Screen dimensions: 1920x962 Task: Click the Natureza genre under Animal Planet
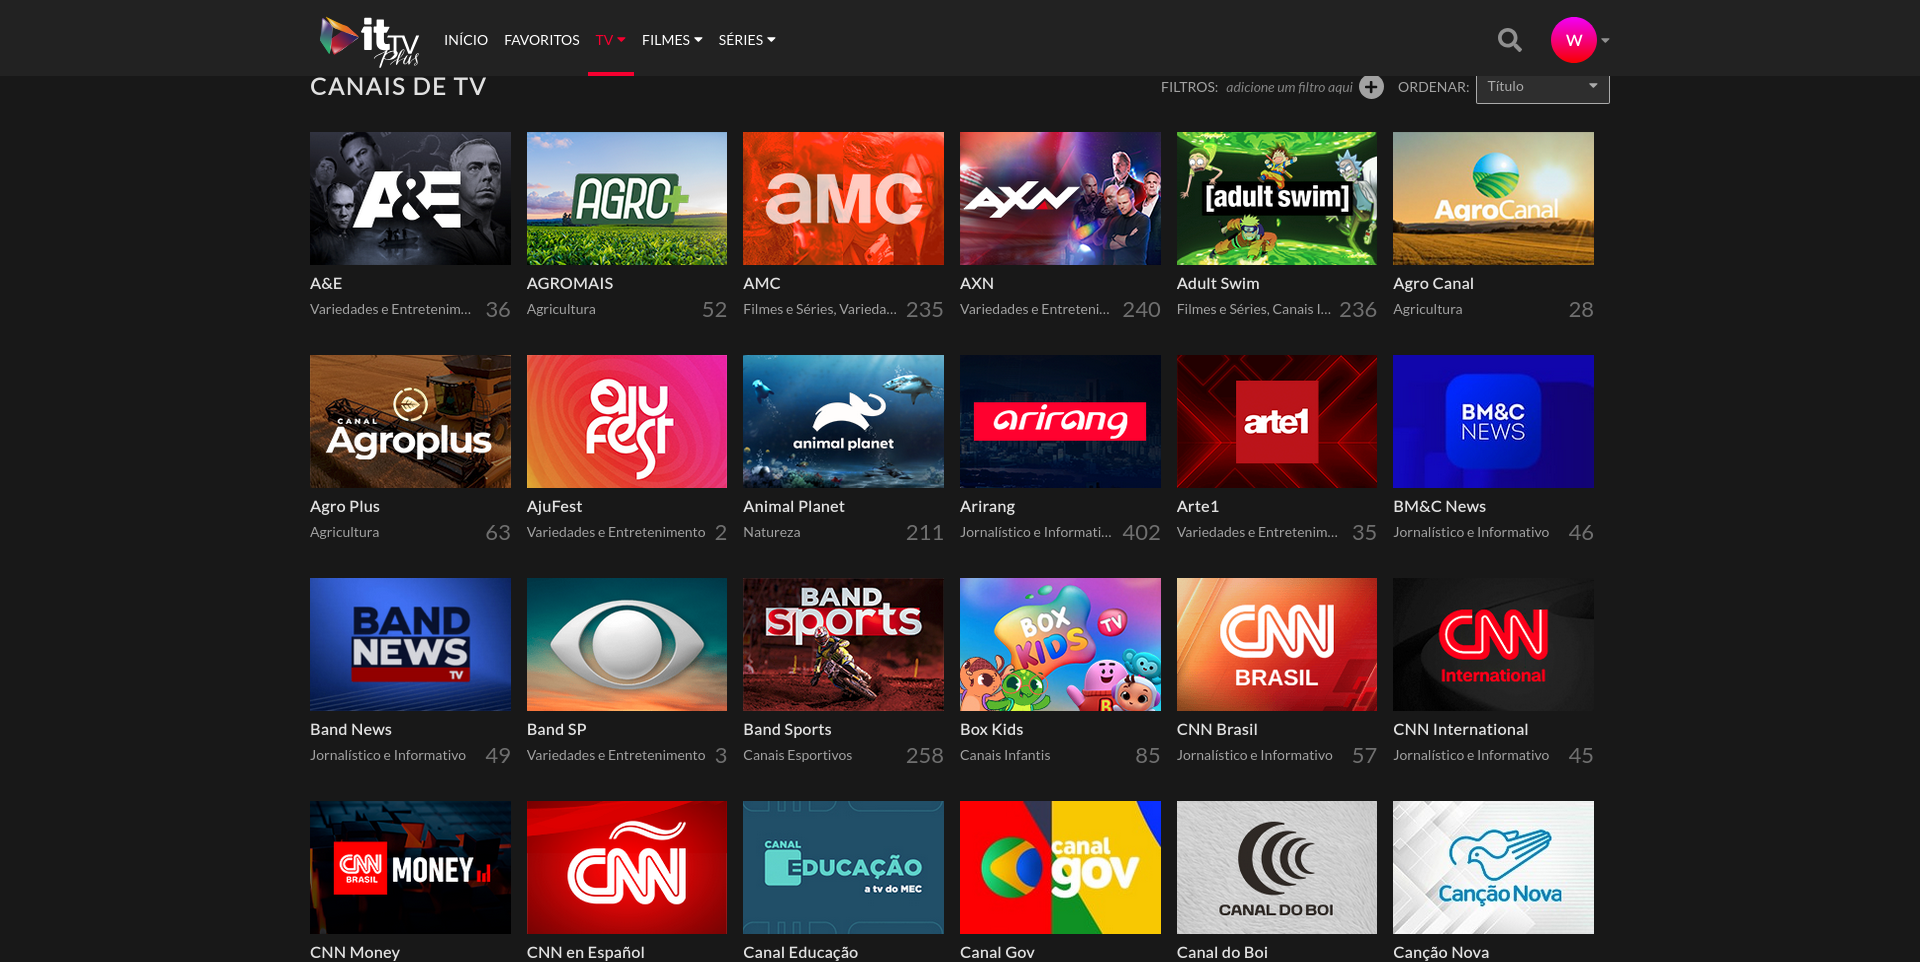771,532
